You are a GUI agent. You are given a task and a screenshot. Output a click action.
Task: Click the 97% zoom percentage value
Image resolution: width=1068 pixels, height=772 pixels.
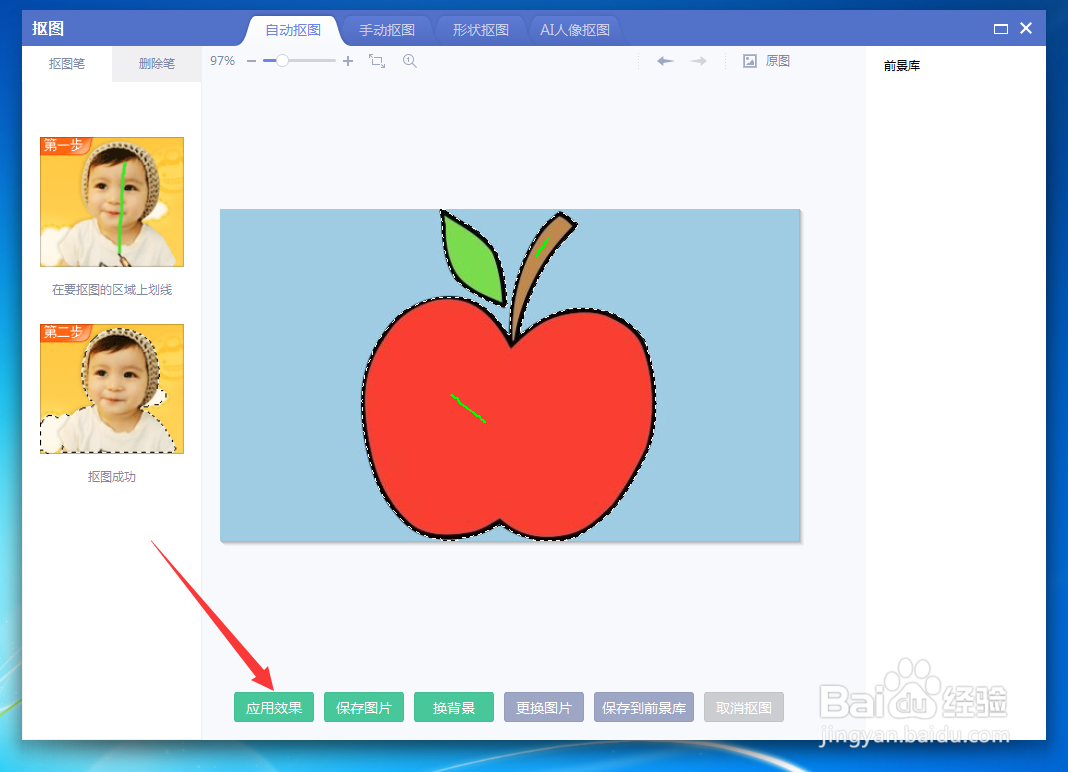[222, 61]
